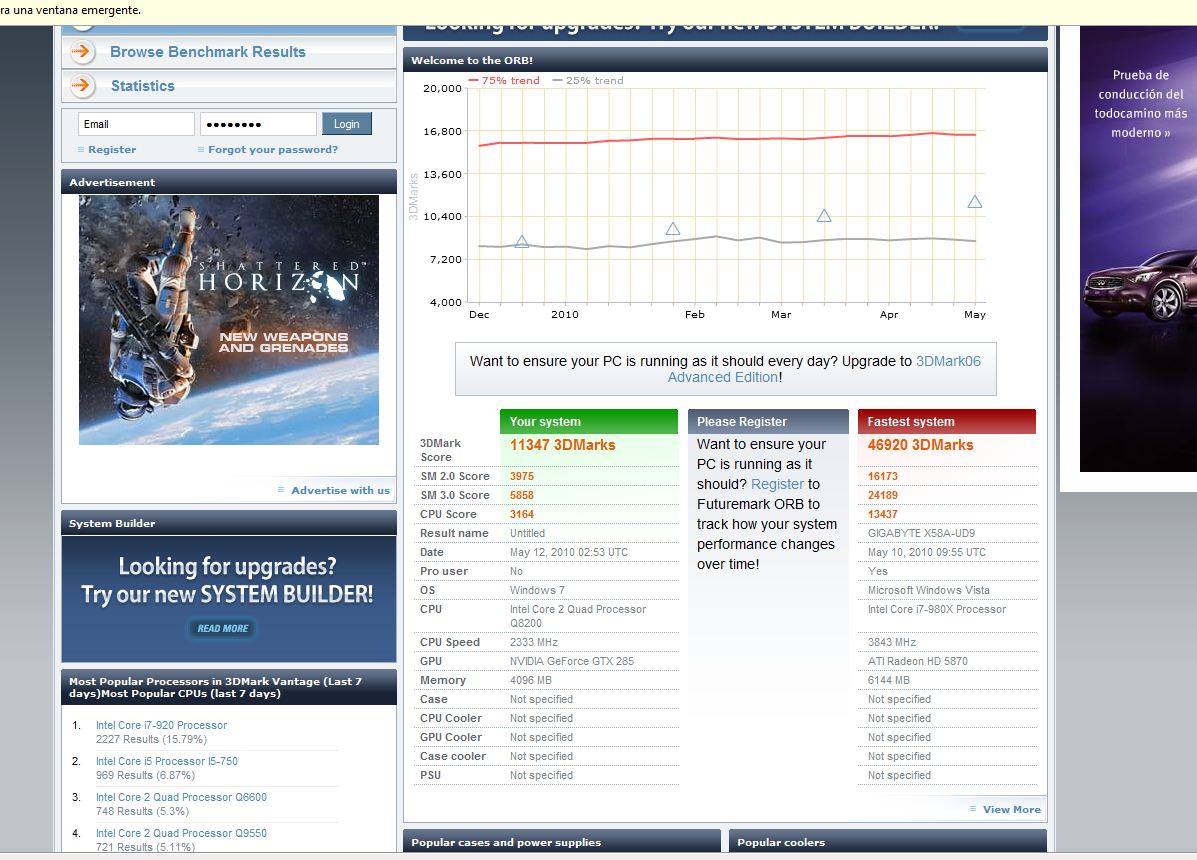This screenshot has height=860, width=1197.
Task: Click the 25% trend legend entry
Action: pyautogui.click(x=588, y=80)
